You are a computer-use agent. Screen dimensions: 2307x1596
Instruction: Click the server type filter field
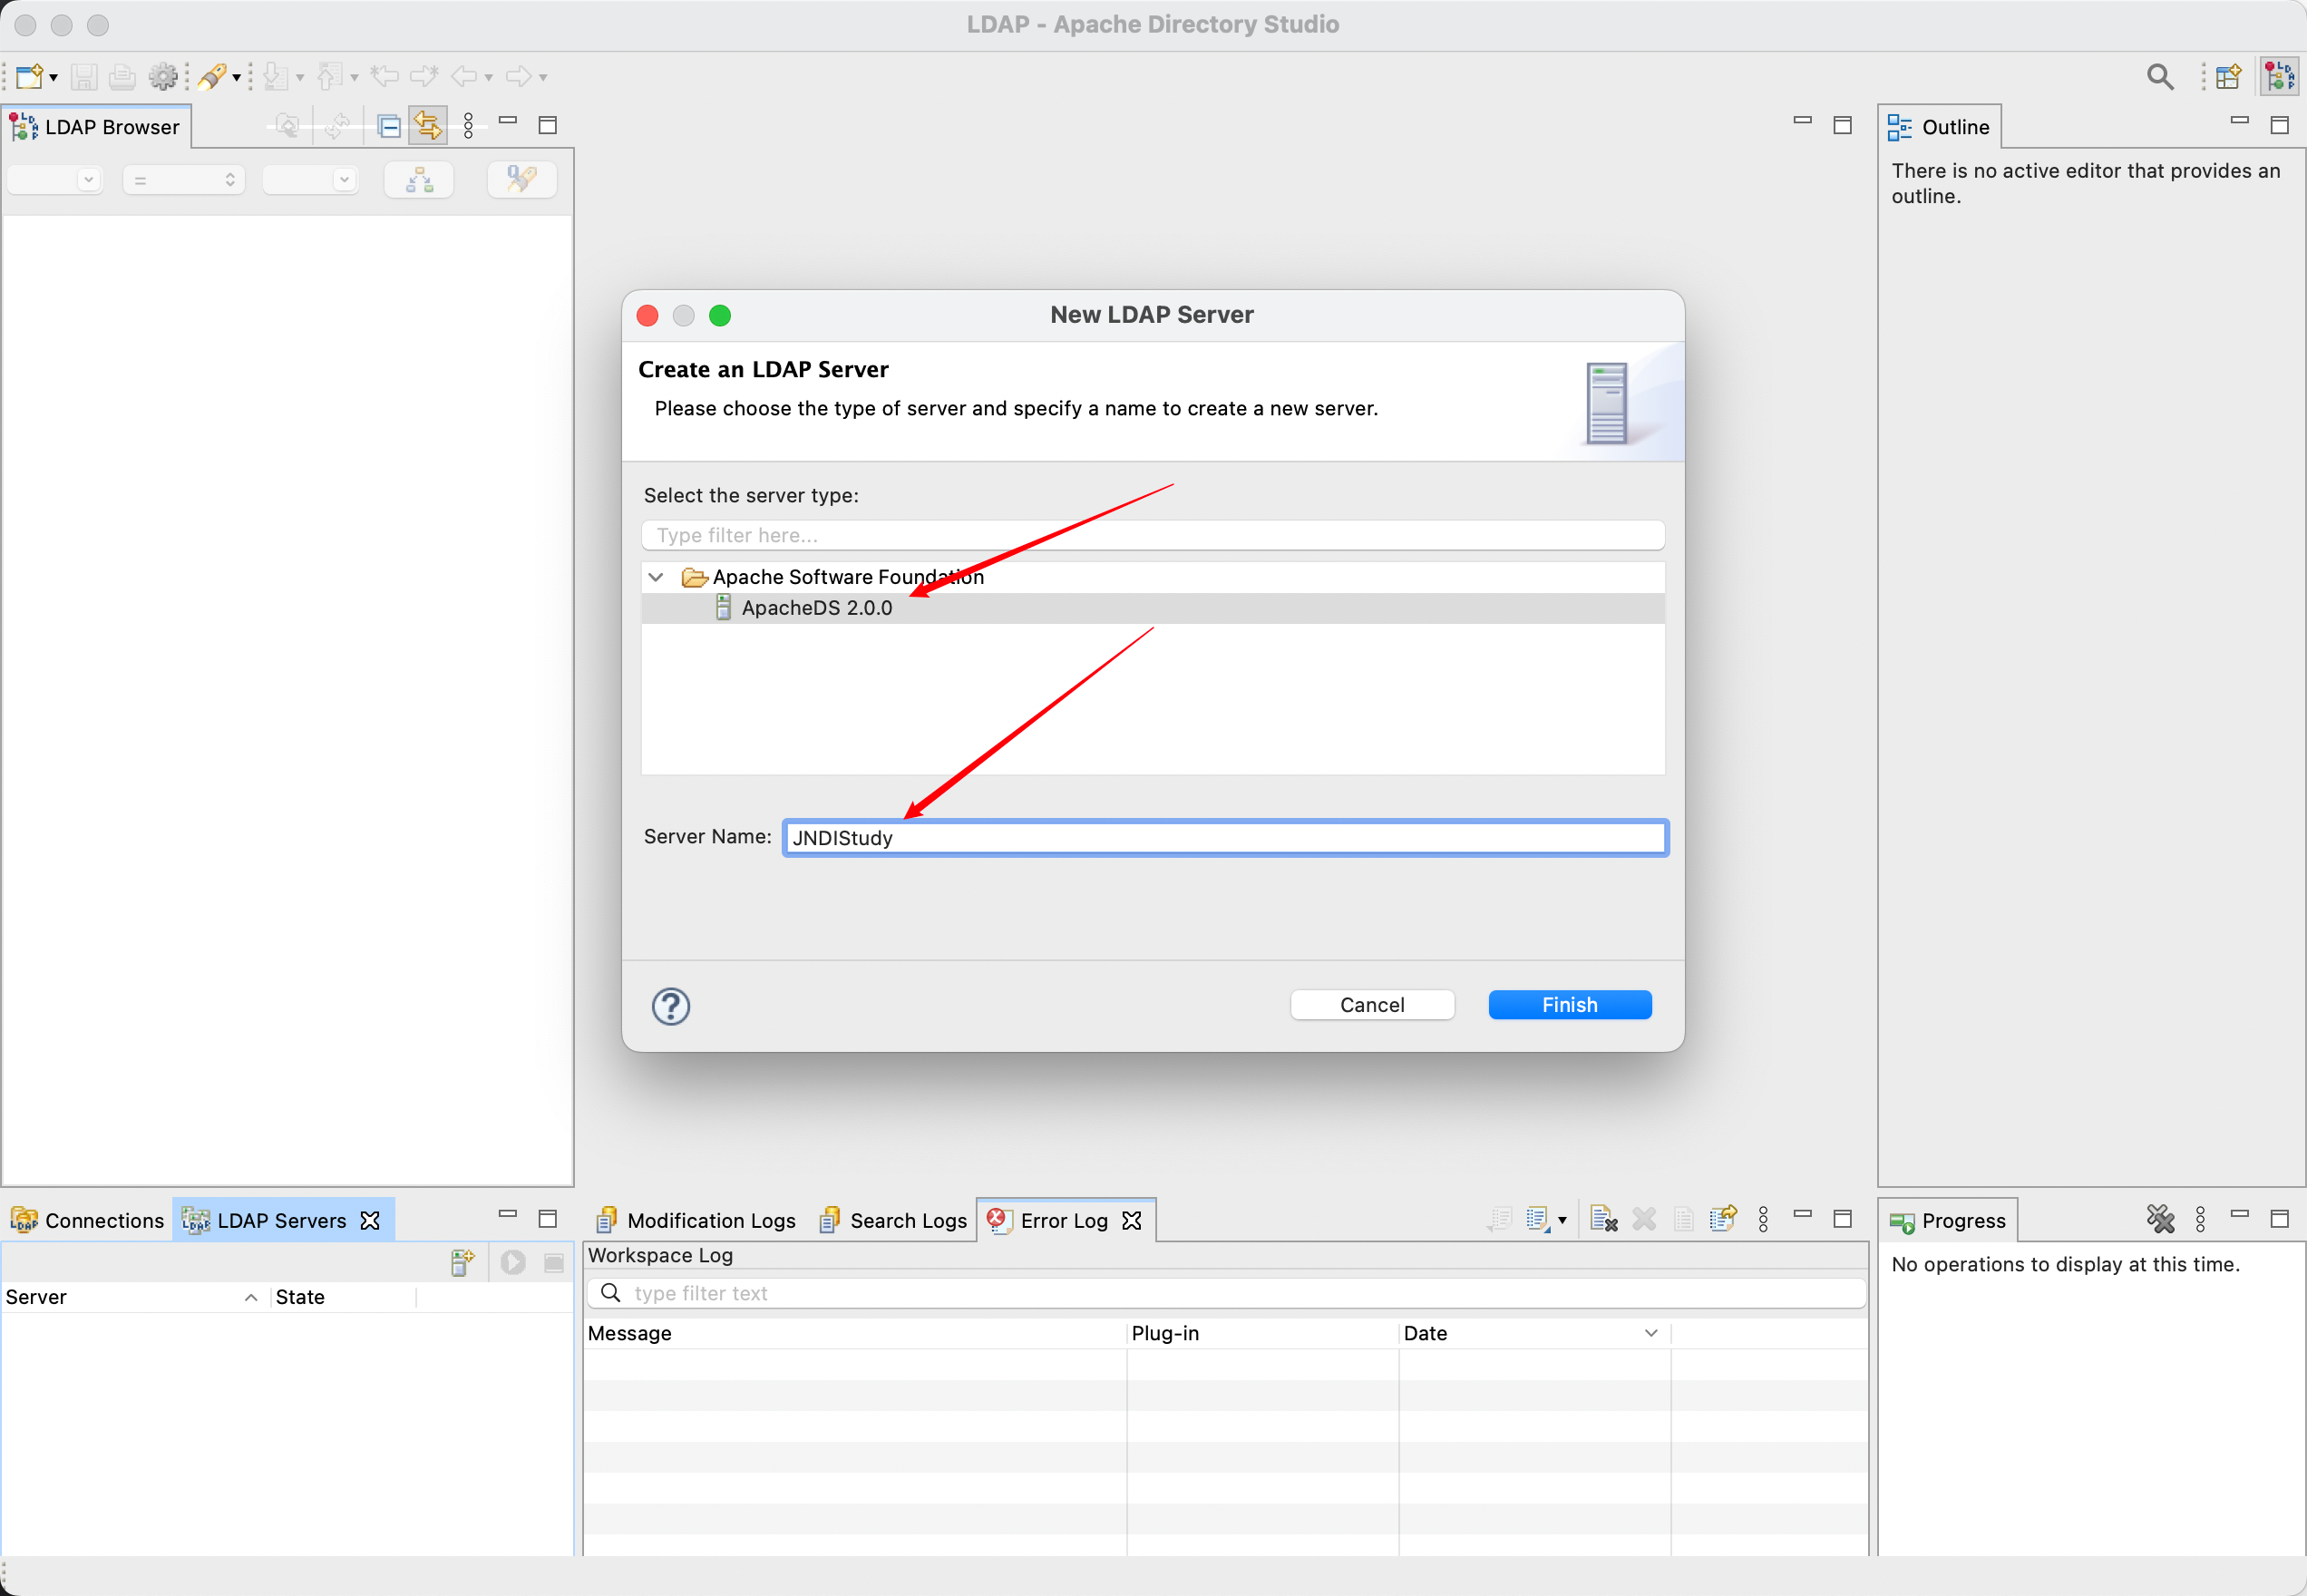[x=1153, y=535]
